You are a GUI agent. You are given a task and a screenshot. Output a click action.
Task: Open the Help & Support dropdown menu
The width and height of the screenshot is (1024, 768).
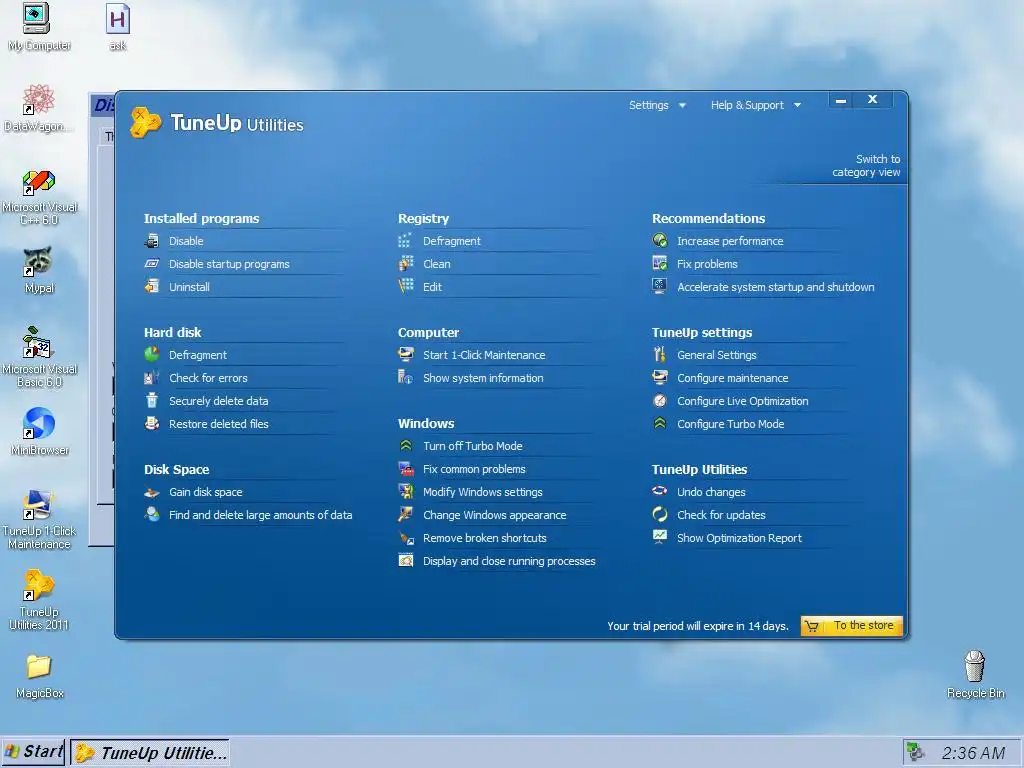coord(756,105)
